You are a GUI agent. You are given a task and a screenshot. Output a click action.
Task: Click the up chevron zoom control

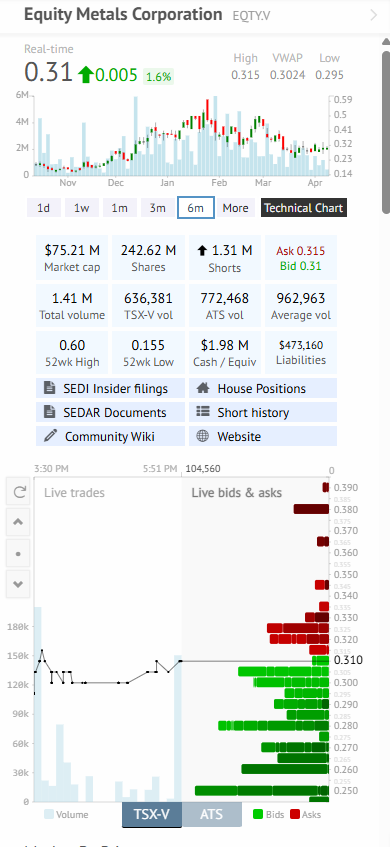pos(19,522)
